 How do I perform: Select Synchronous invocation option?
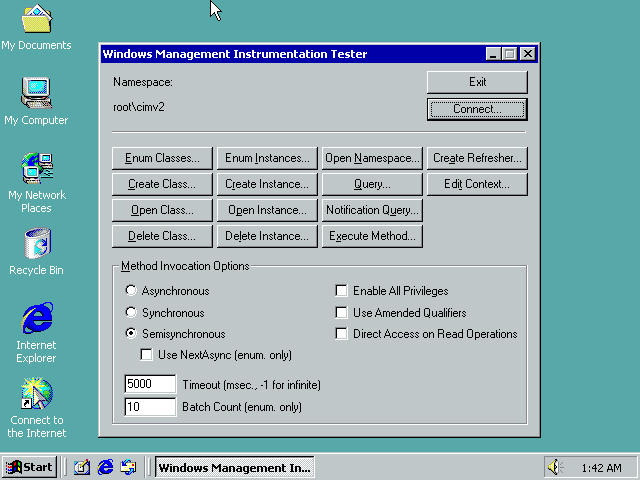click(131, 313)
